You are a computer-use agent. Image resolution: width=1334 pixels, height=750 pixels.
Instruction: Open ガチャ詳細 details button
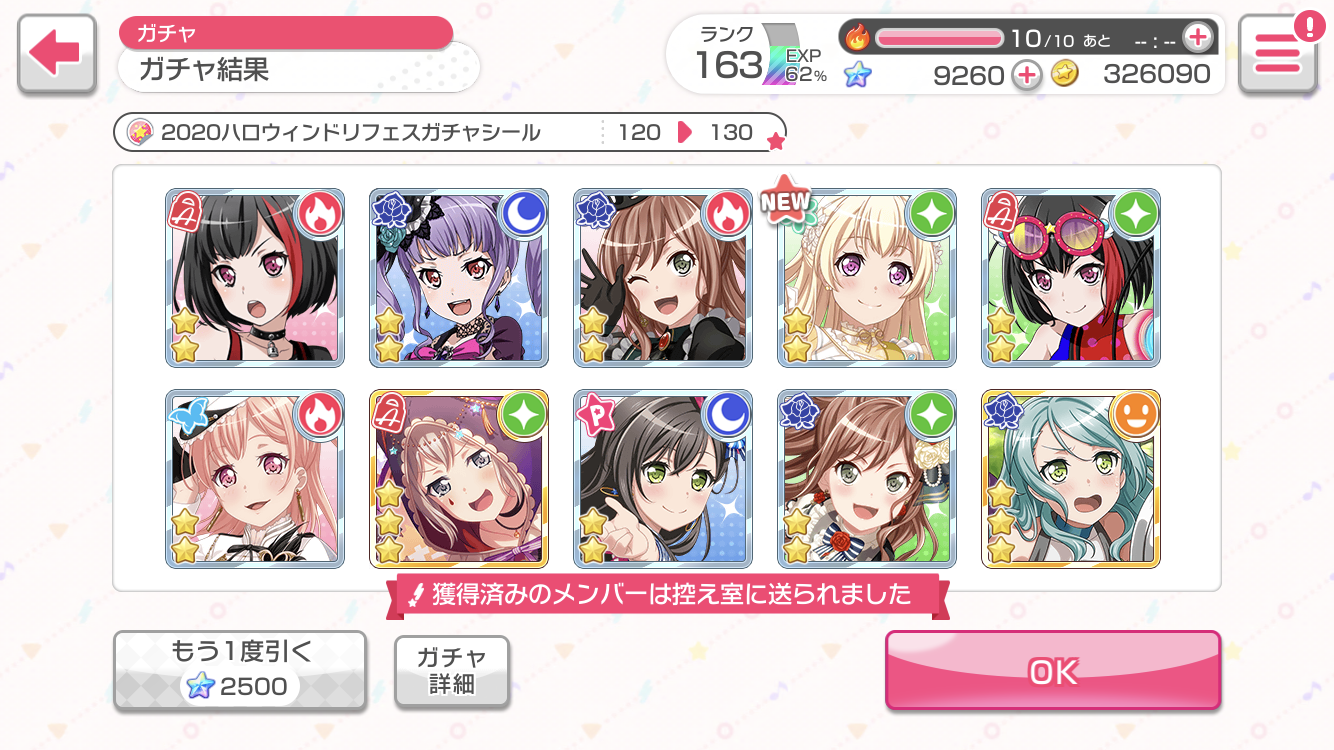[452, 671]
